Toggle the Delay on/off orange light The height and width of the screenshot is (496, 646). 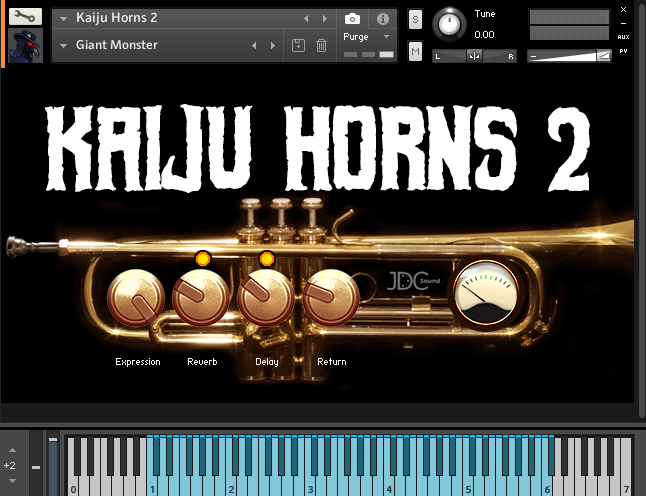pyautogui.click(x=267, y=259)
